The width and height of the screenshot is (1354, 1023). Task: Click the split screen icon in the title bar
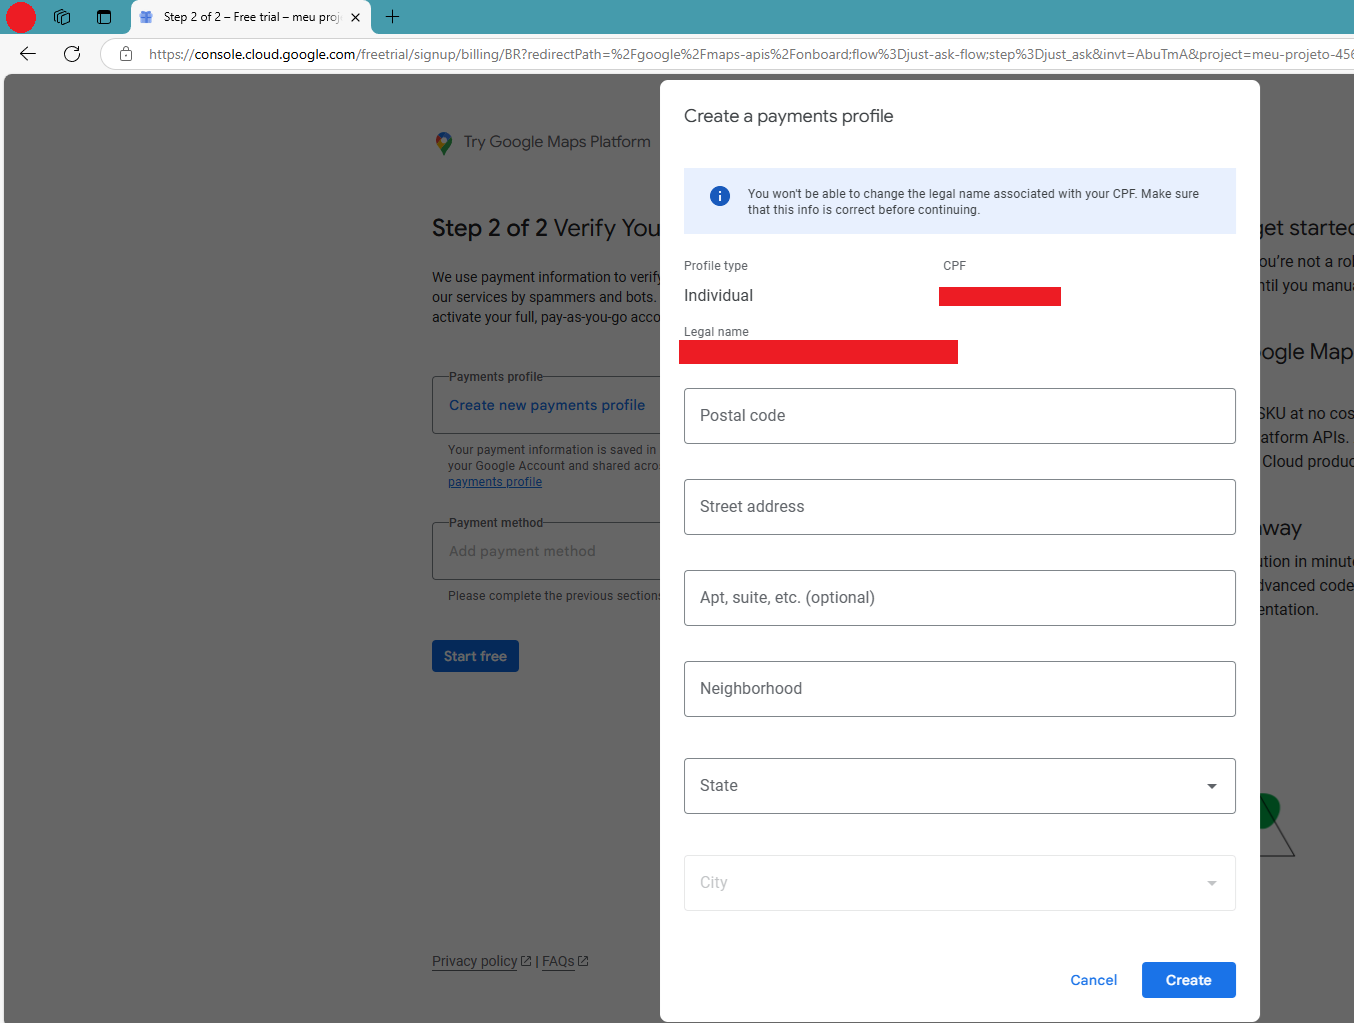click(104, 17)
